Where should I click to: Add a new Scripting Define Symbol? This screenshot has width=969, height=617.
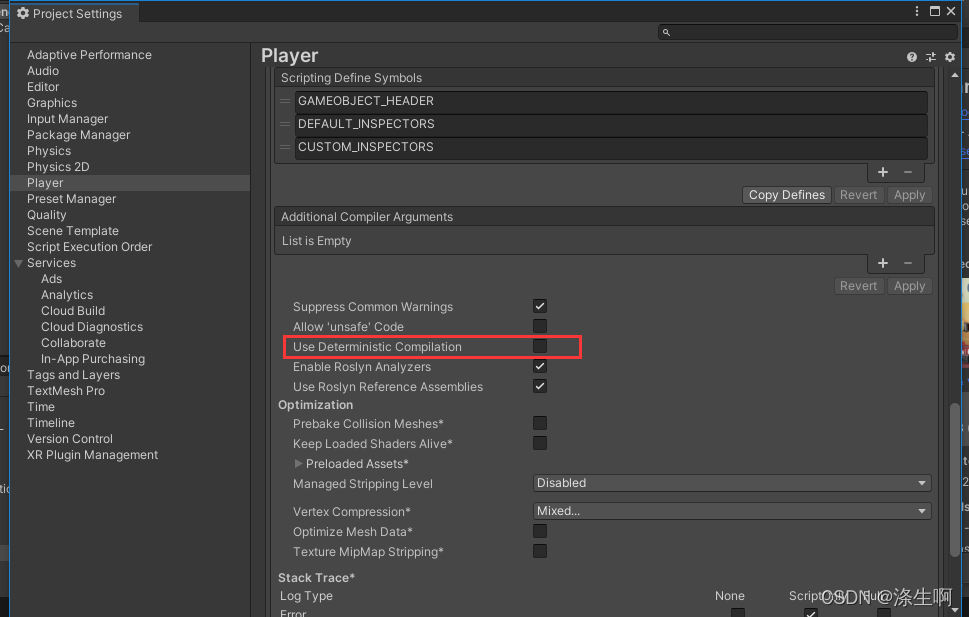pos(882,172)
